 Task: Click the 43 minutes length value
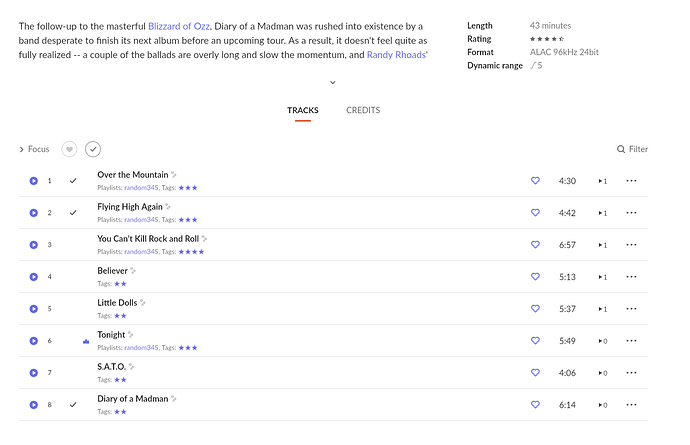tap(551, 26)
